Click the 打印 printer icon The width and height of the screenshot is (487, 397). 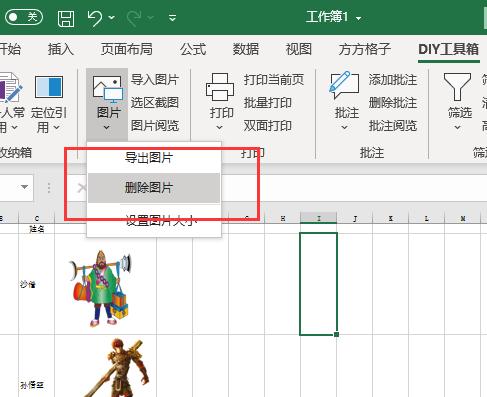tap(220, 87)
